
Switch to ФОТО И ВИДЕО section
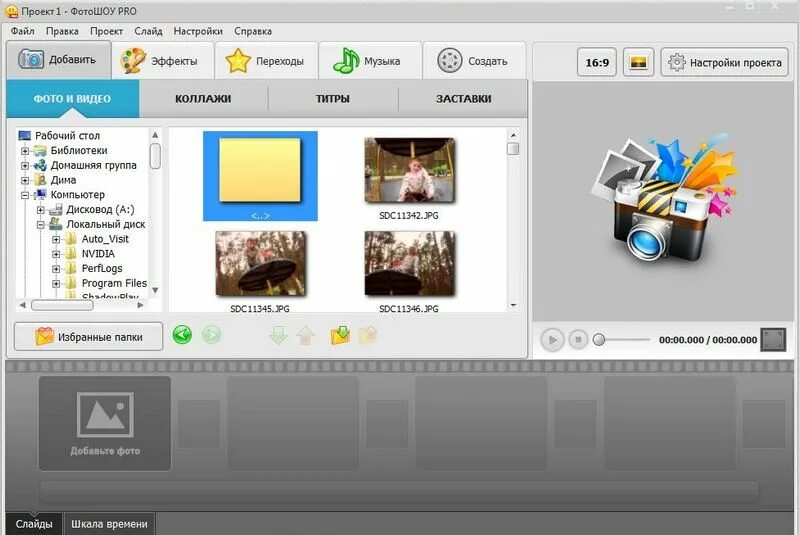click(x=72, y=98)
